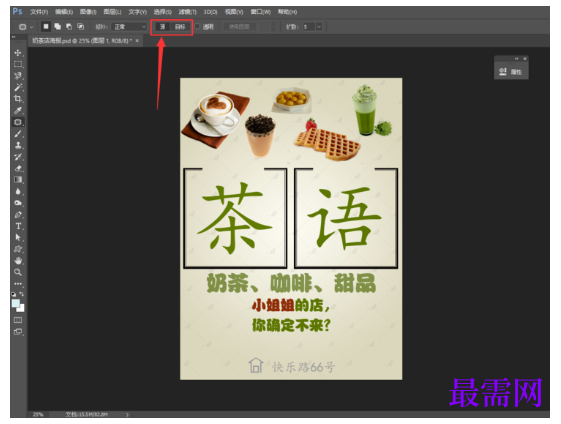Open the Edit Toolbar three-dots menu
This screenshot has width=561, height=424.
point(18,284)
